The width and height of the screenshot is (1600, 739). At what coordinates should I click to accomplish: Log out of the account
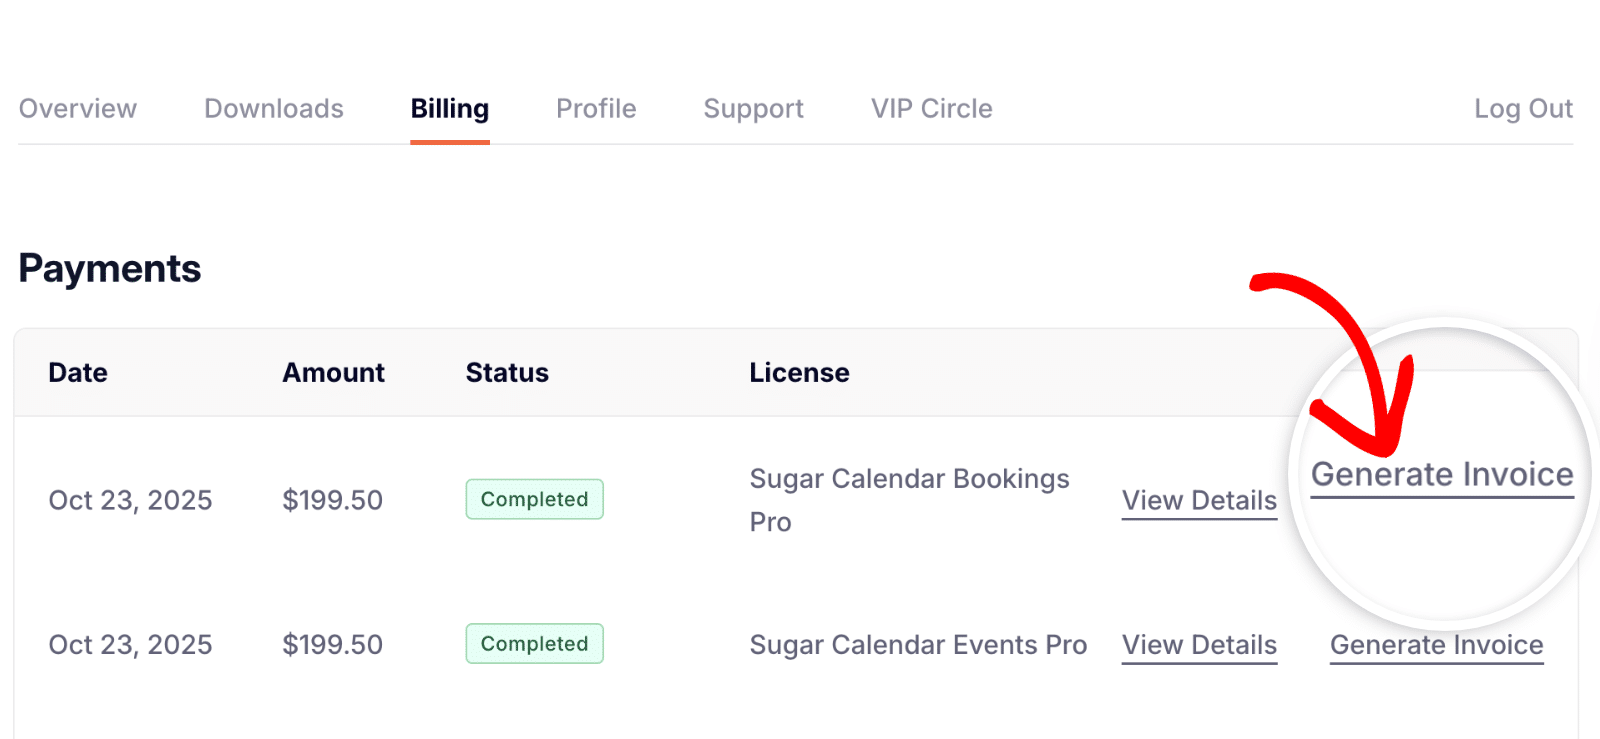[x=1523, y=109]
